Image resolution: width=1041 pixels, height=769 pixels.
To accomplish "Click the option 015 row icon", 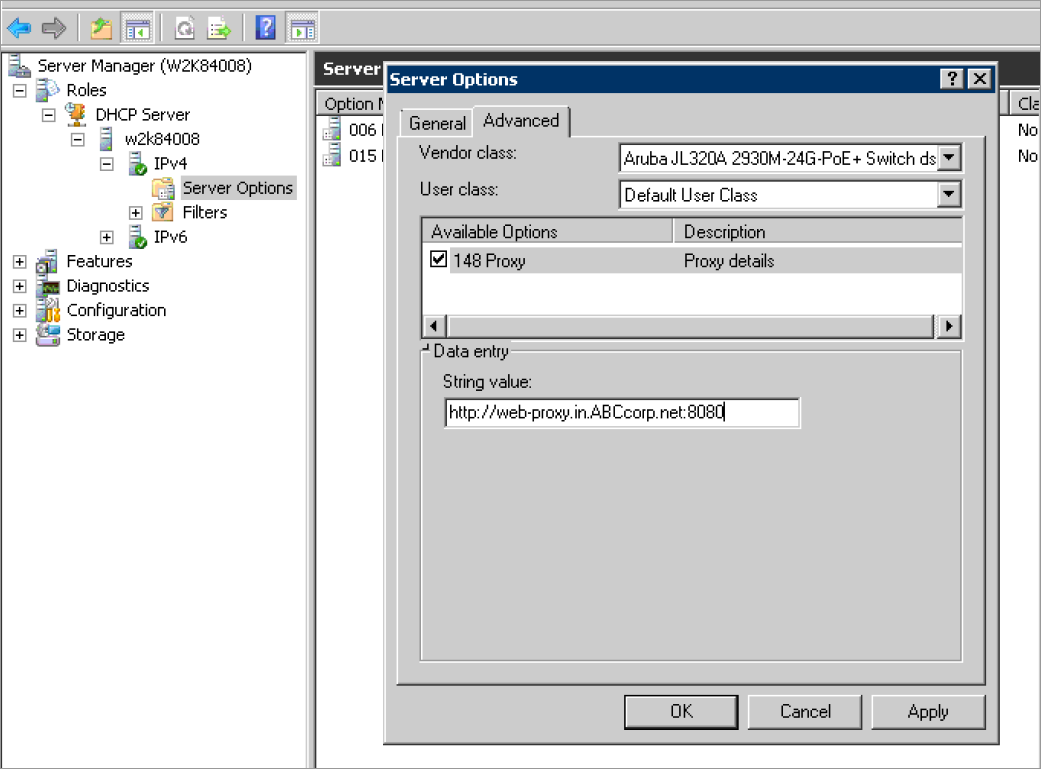I will 332,155.
